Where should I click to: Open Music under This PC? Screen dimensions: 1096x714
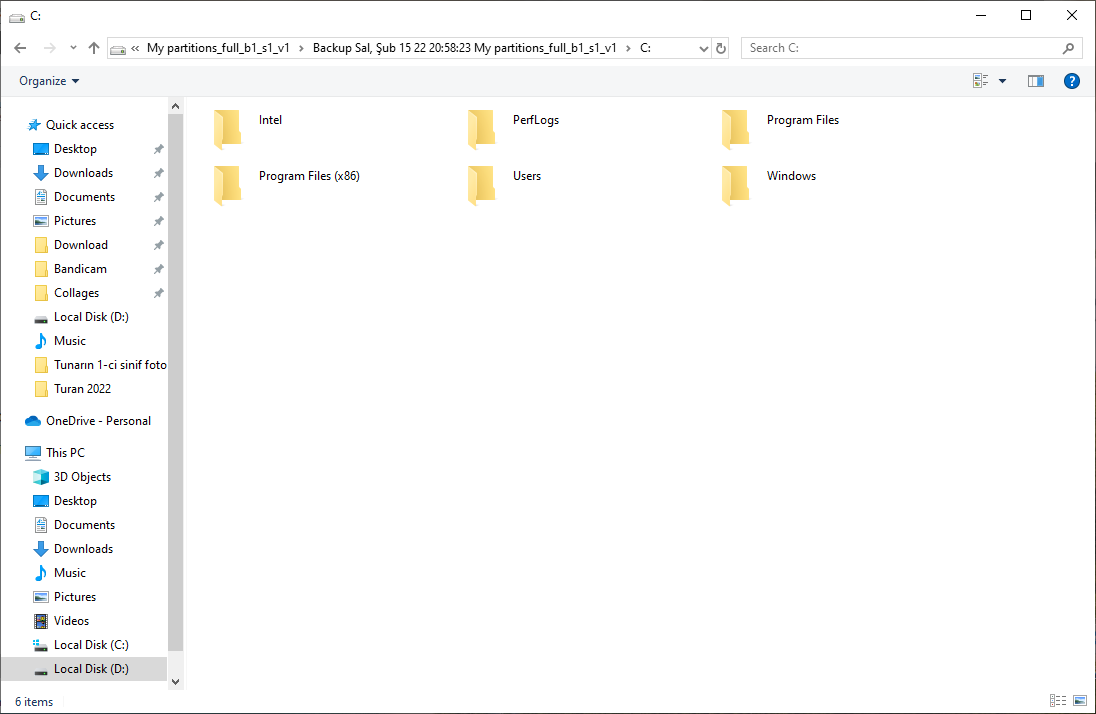tap(70, 573)
